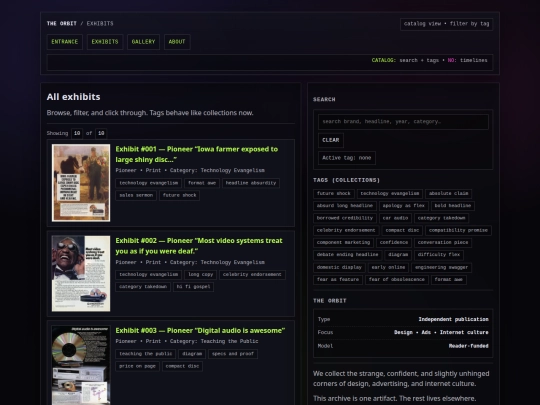Click the 'All exhibits' heading
This screenshot has width=540, height=405.
click(x=73, y=97)
